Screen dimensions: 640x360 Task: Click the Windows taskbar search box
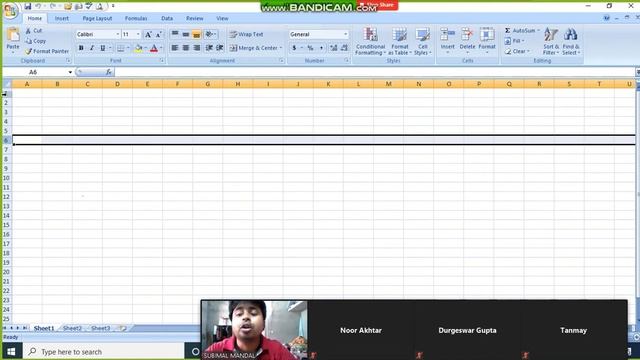pyautogui.click(x=104, y=351)
